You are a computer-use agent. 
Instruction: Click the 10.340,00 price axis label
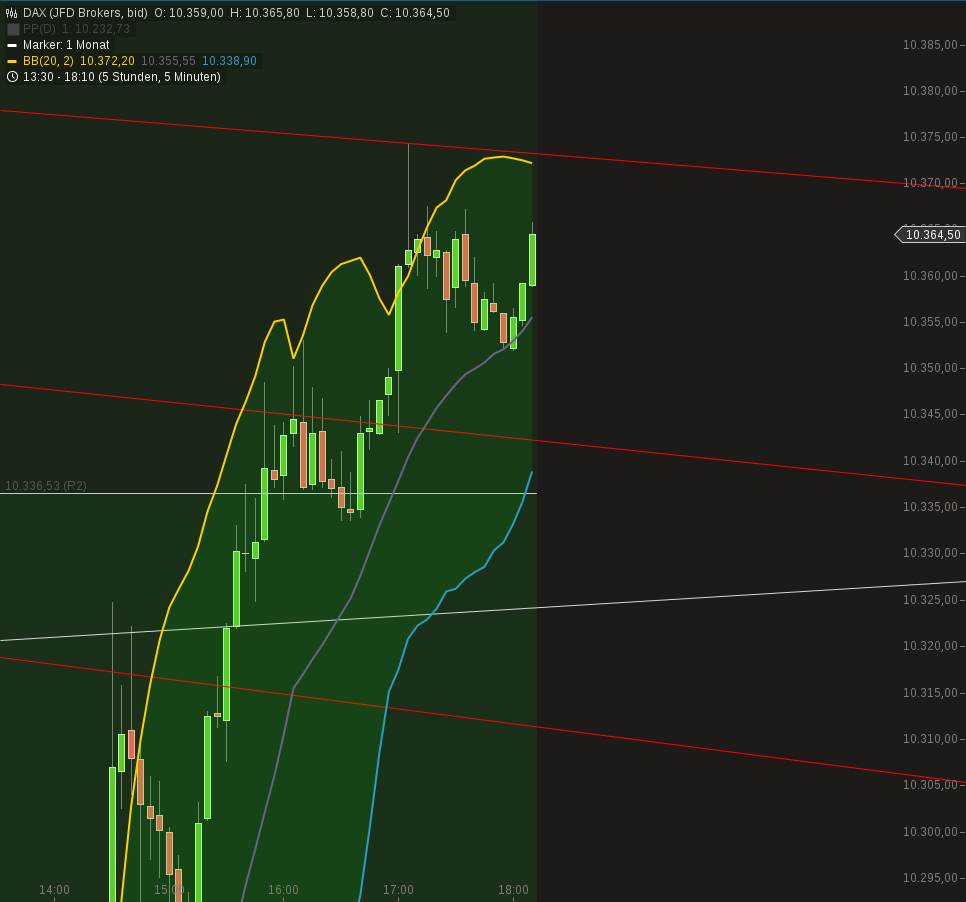(930, 461)
